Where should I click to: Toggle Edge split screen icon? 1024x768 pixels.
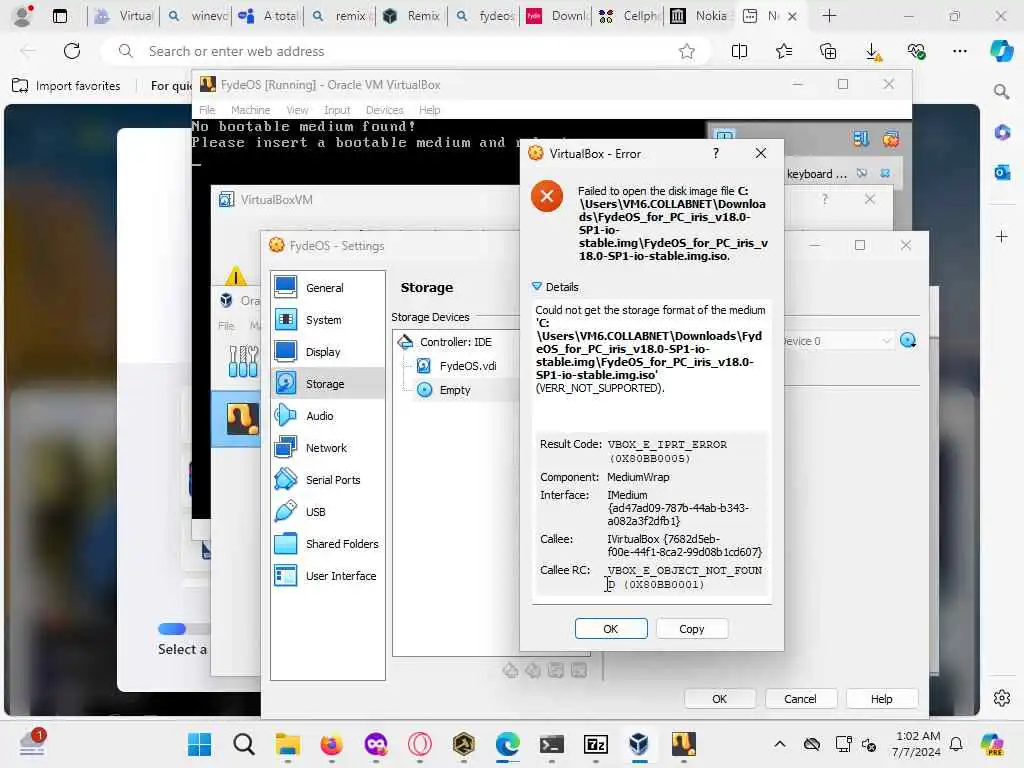tap(739, 51)
